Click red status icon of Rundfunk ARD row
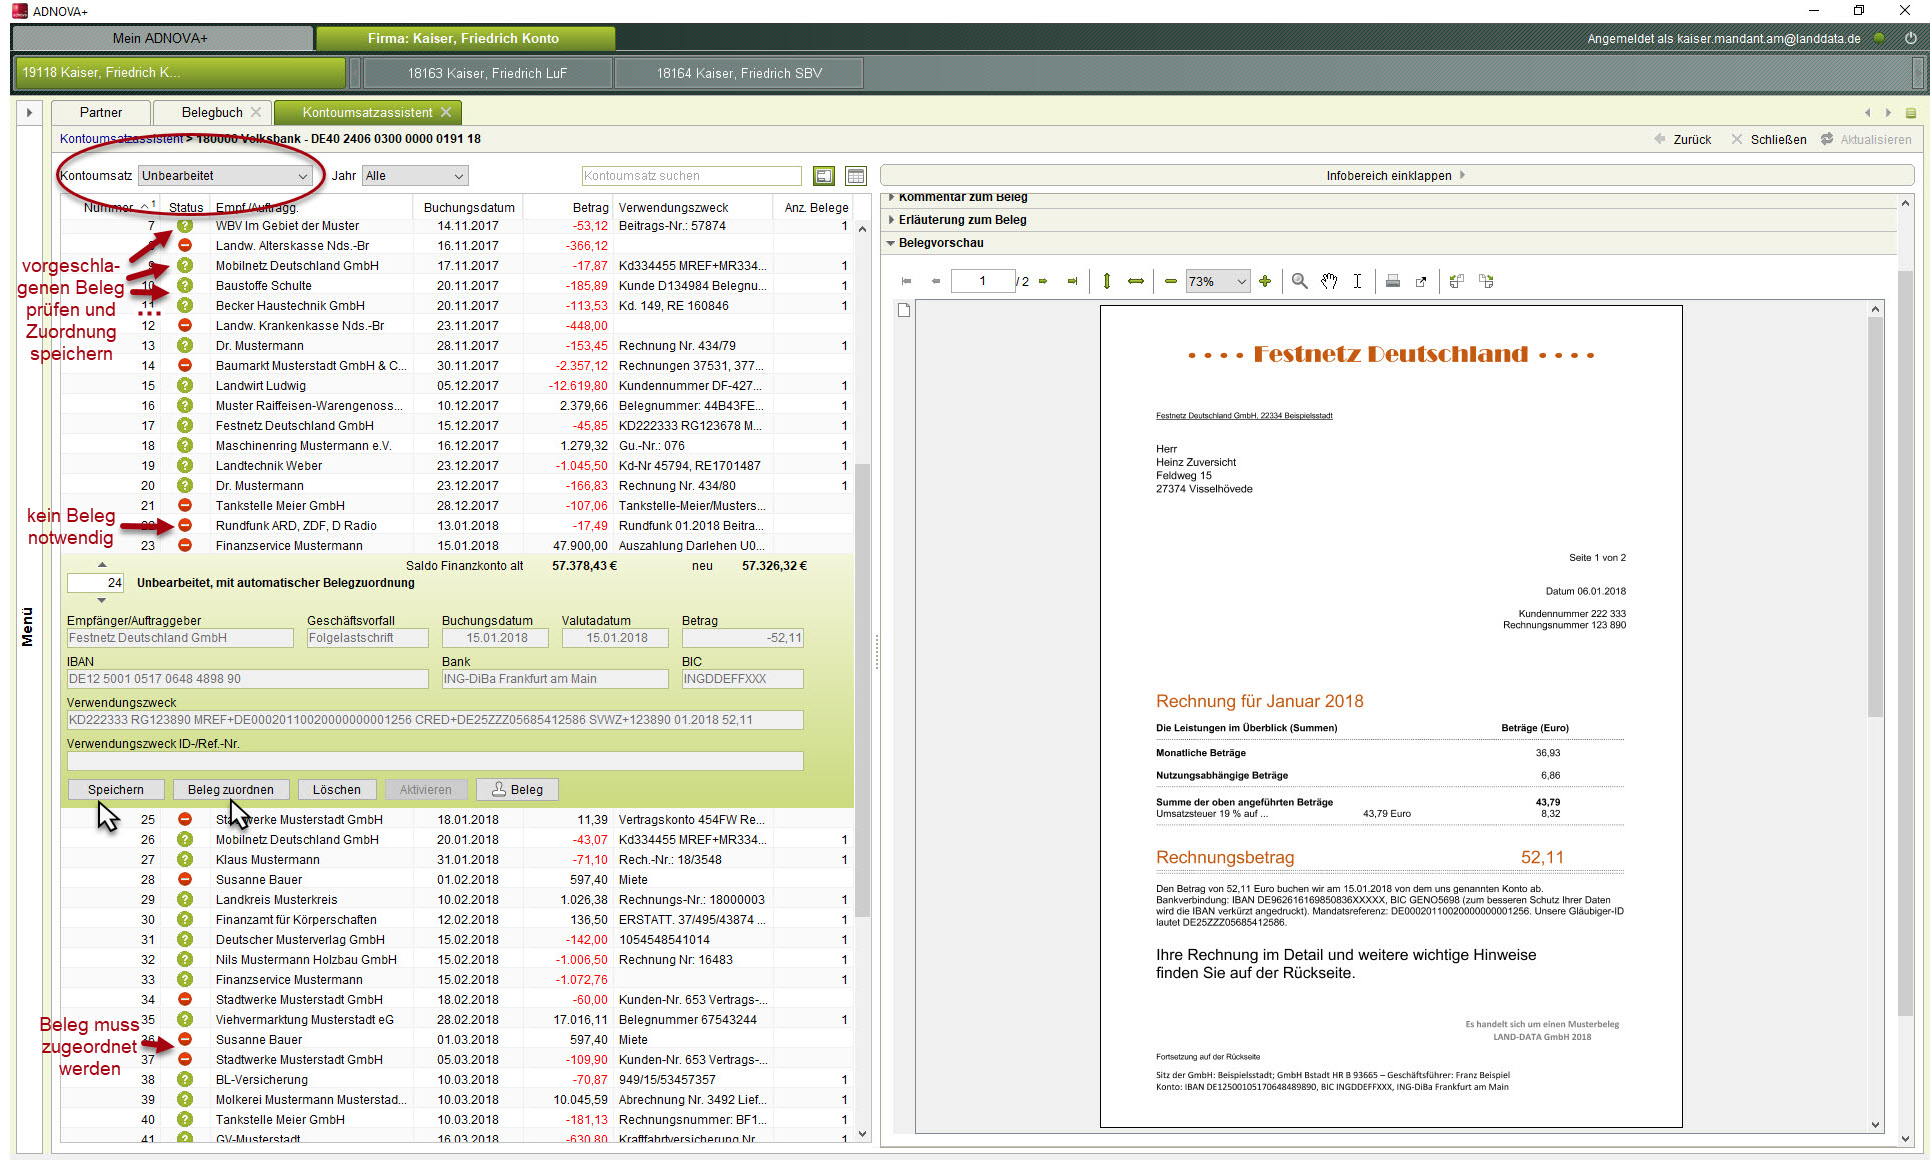The width and height of the screenshot is (1930, 1160). coord(185,525)
